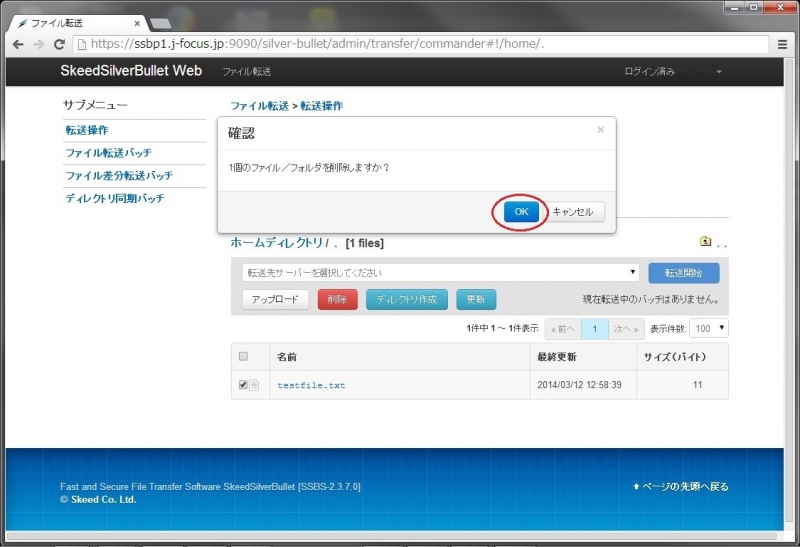This screenshot has height=547, width=800.
Task: Close the 確認 dialog with the X
Action: coord(600,130)
